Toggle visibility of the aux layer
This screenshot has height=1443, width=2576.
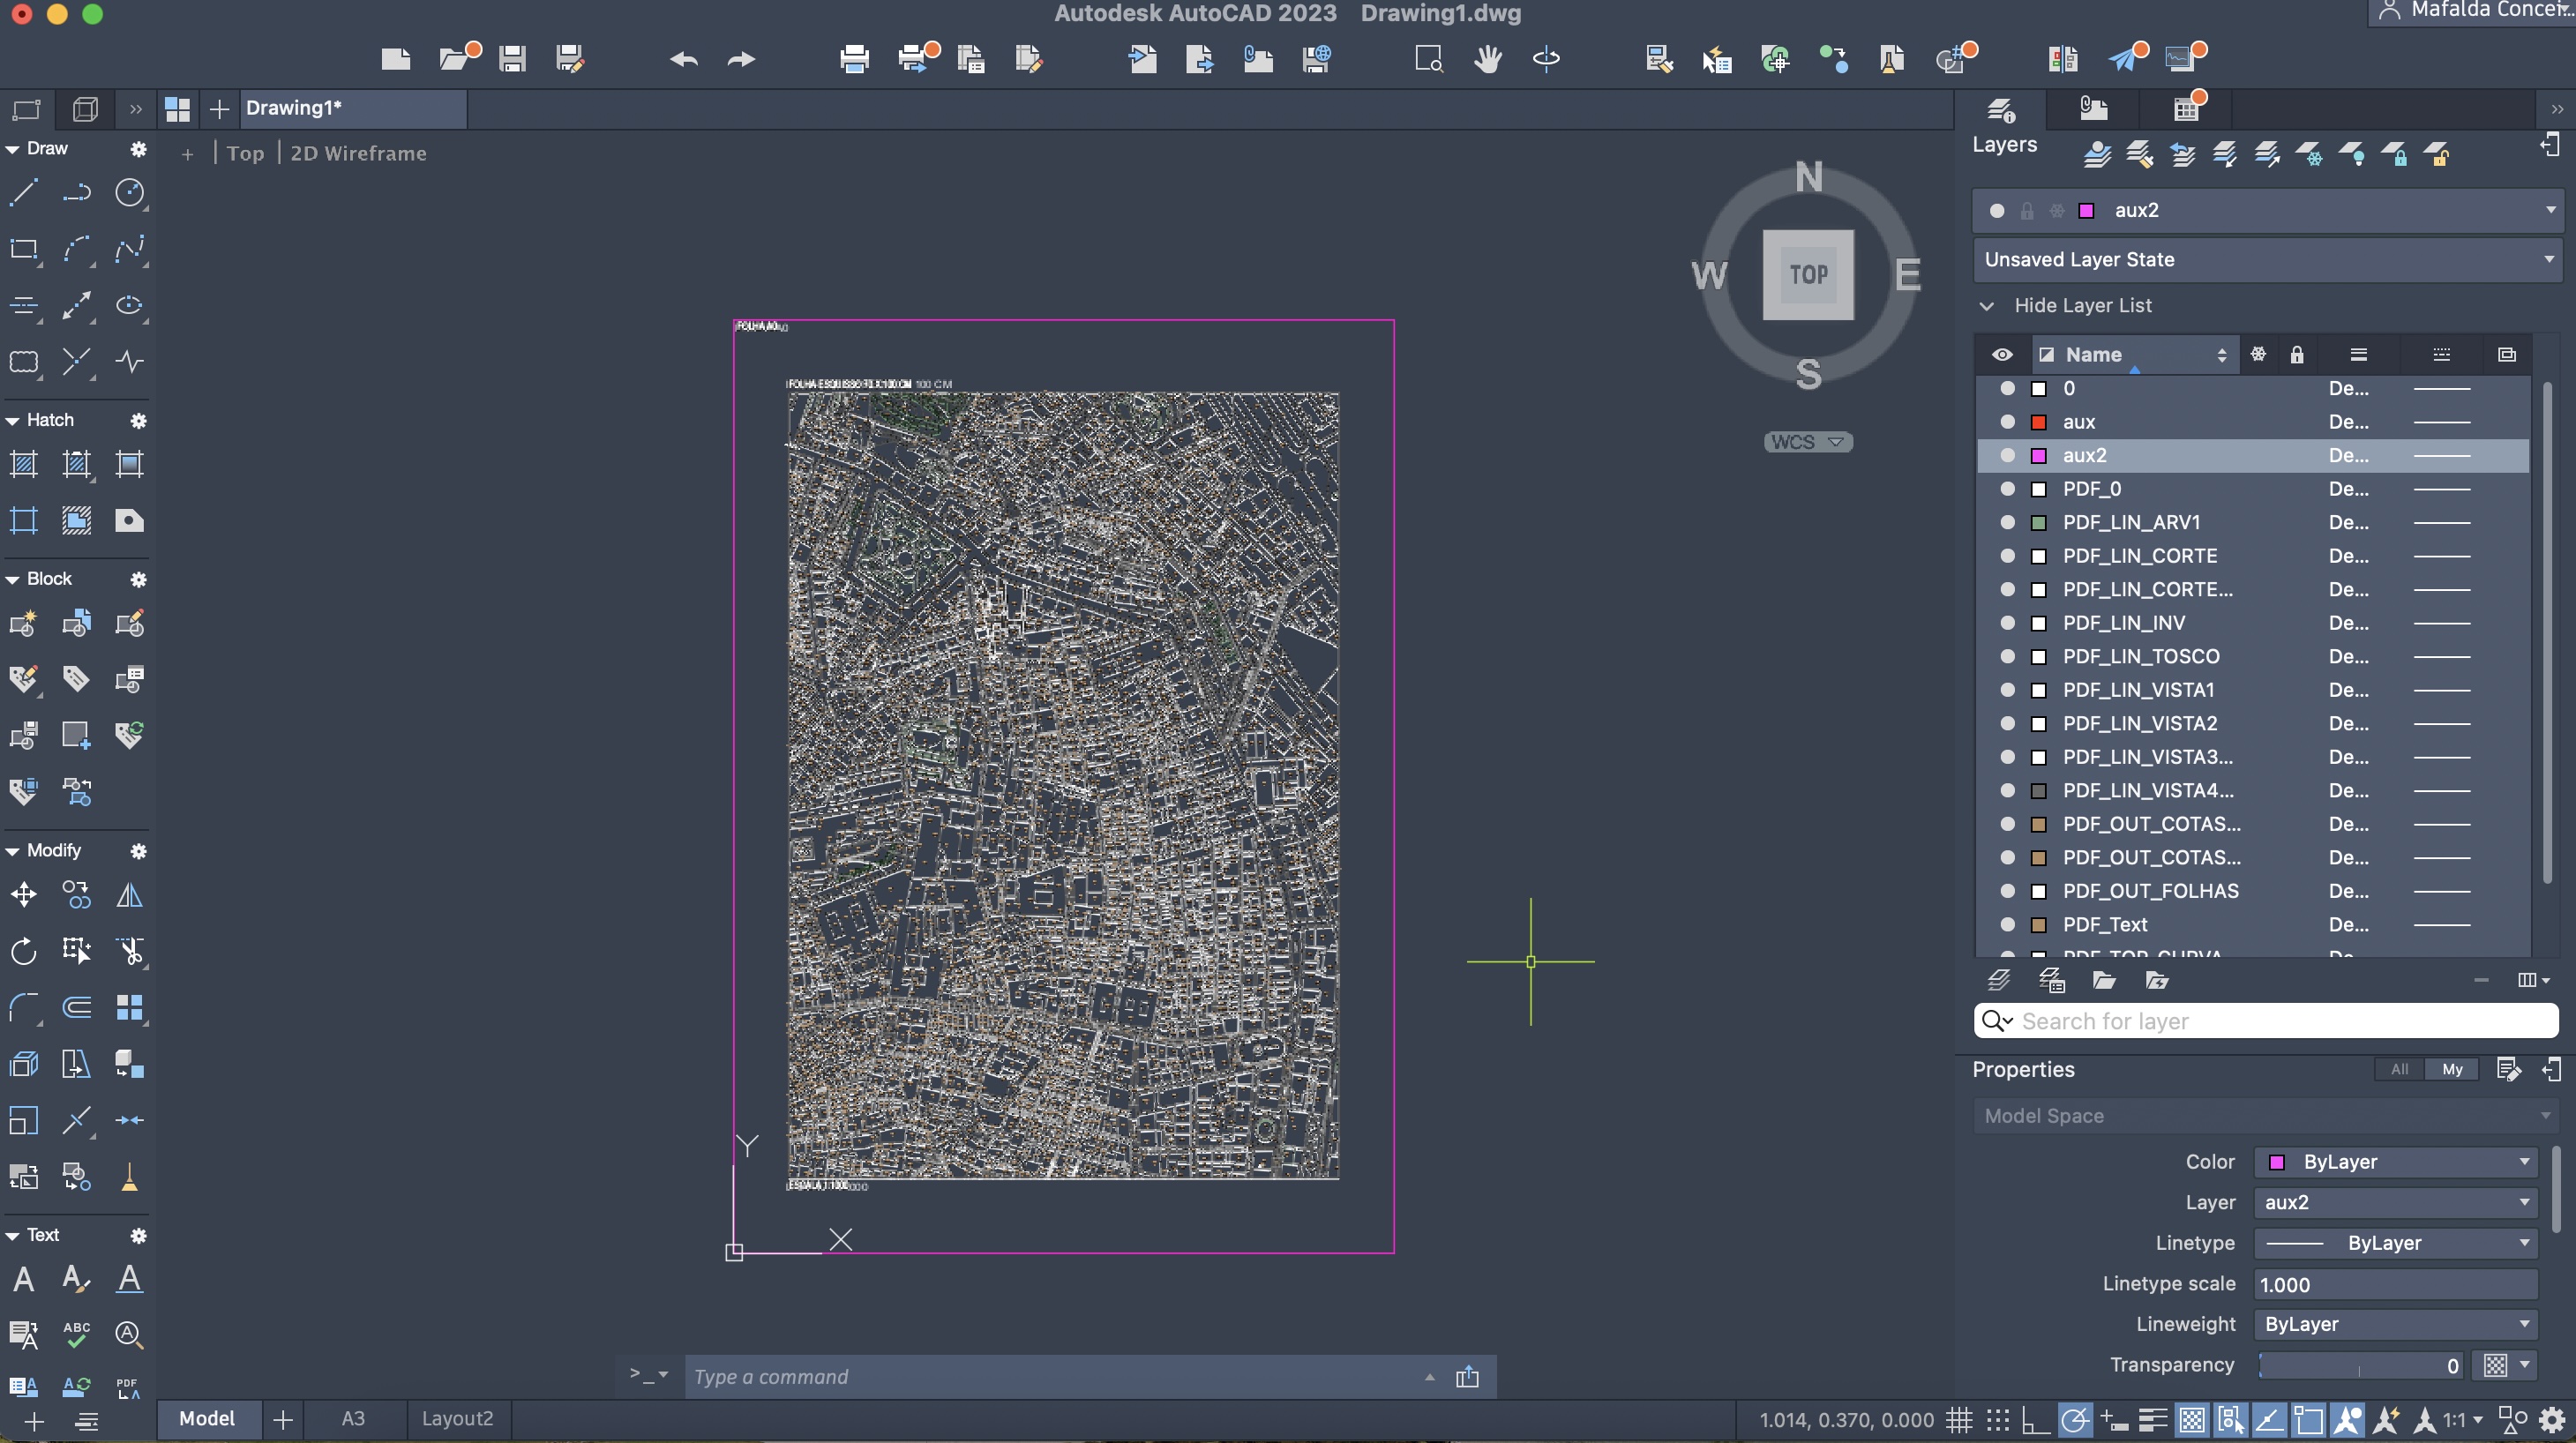(2006, 422)
